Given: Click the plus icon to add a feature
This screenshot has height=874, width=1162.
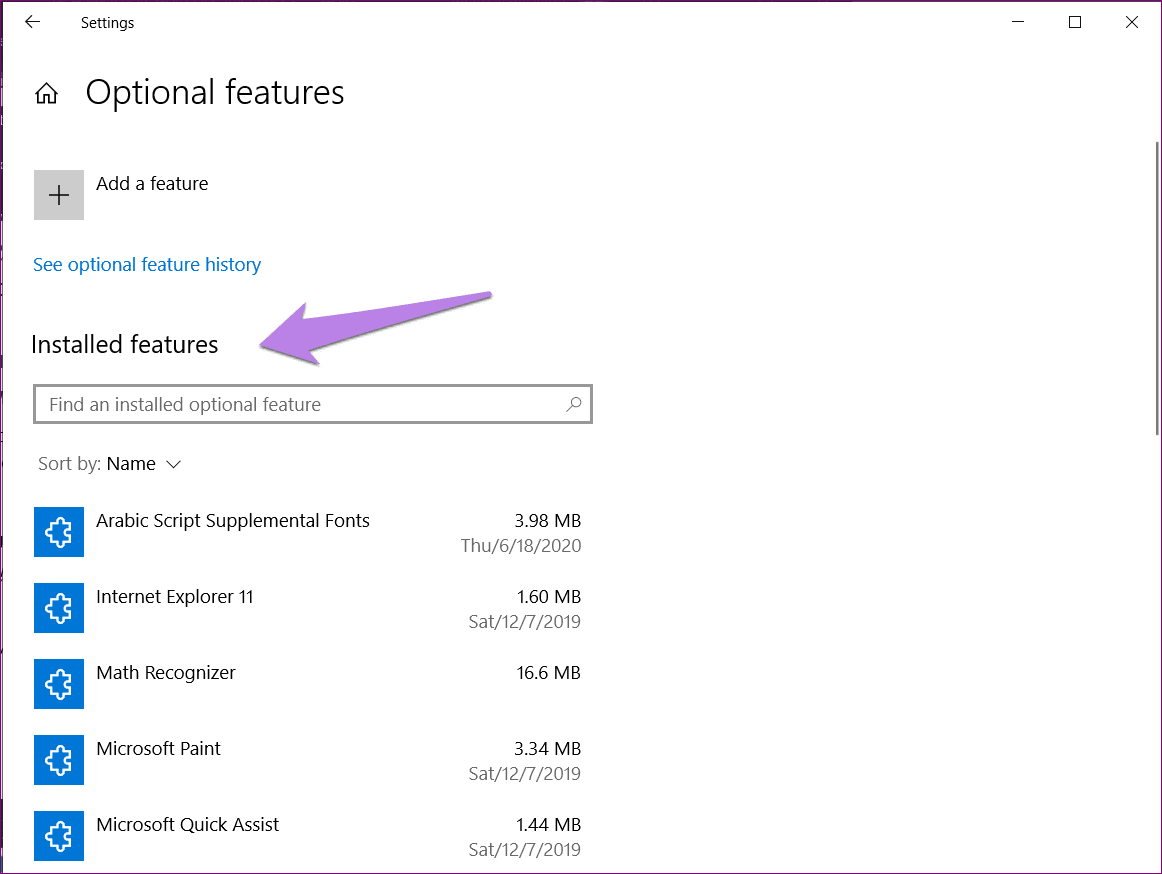Looking at the screenshot, I should point(58,194).
